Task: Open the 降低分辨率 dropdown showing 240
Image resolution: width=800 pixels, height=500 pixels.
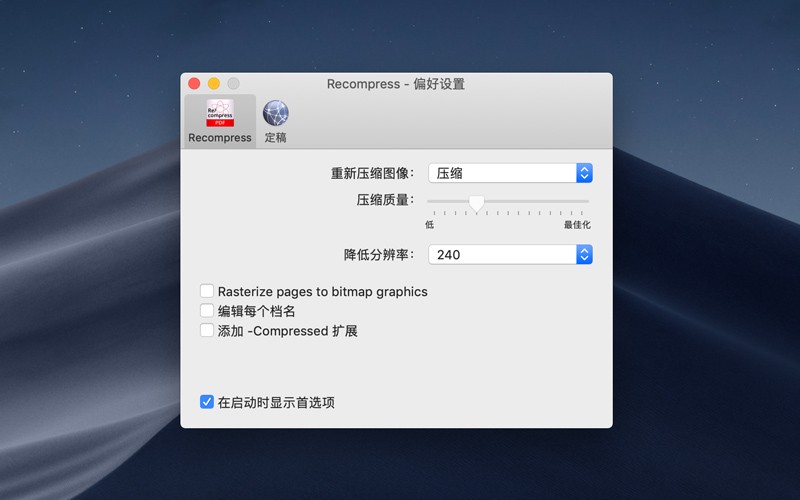Action: point(510,255)
